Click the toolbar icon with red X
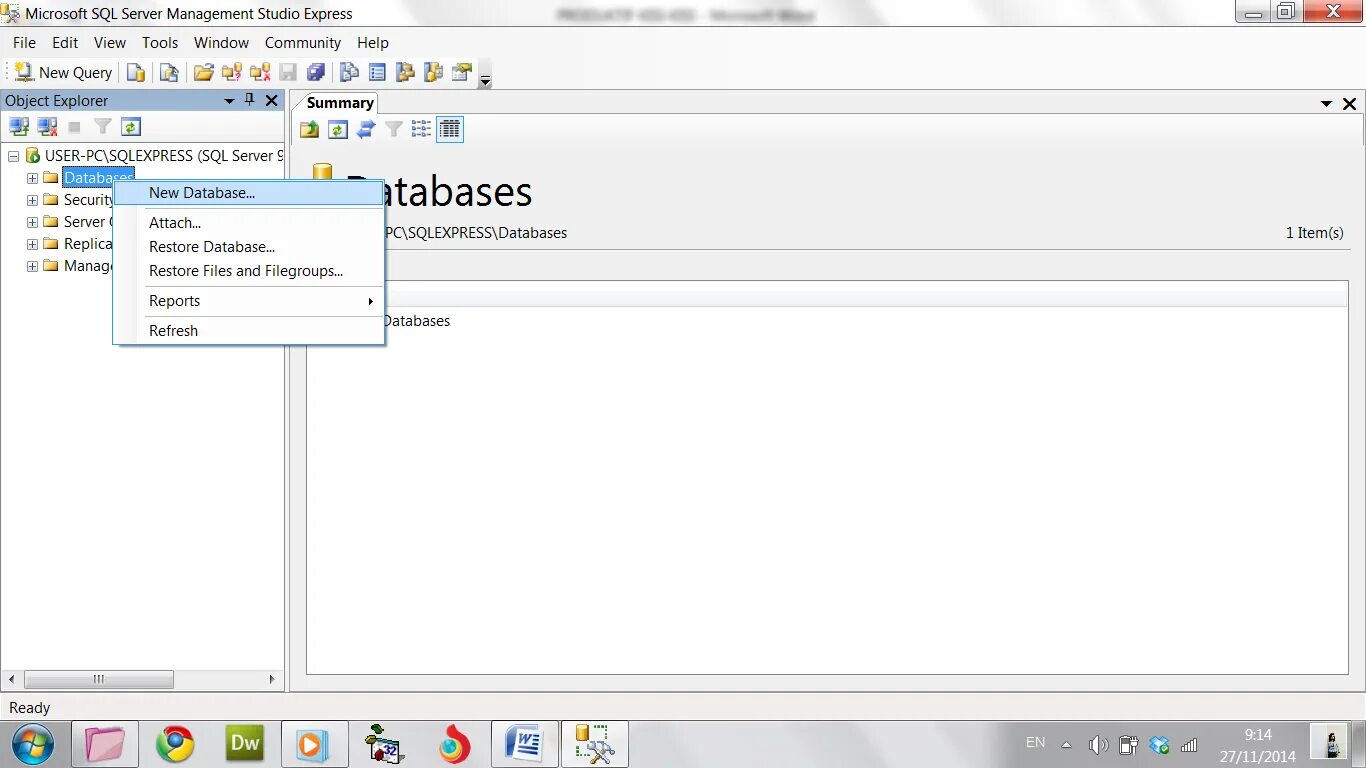 tap(260, 72)
